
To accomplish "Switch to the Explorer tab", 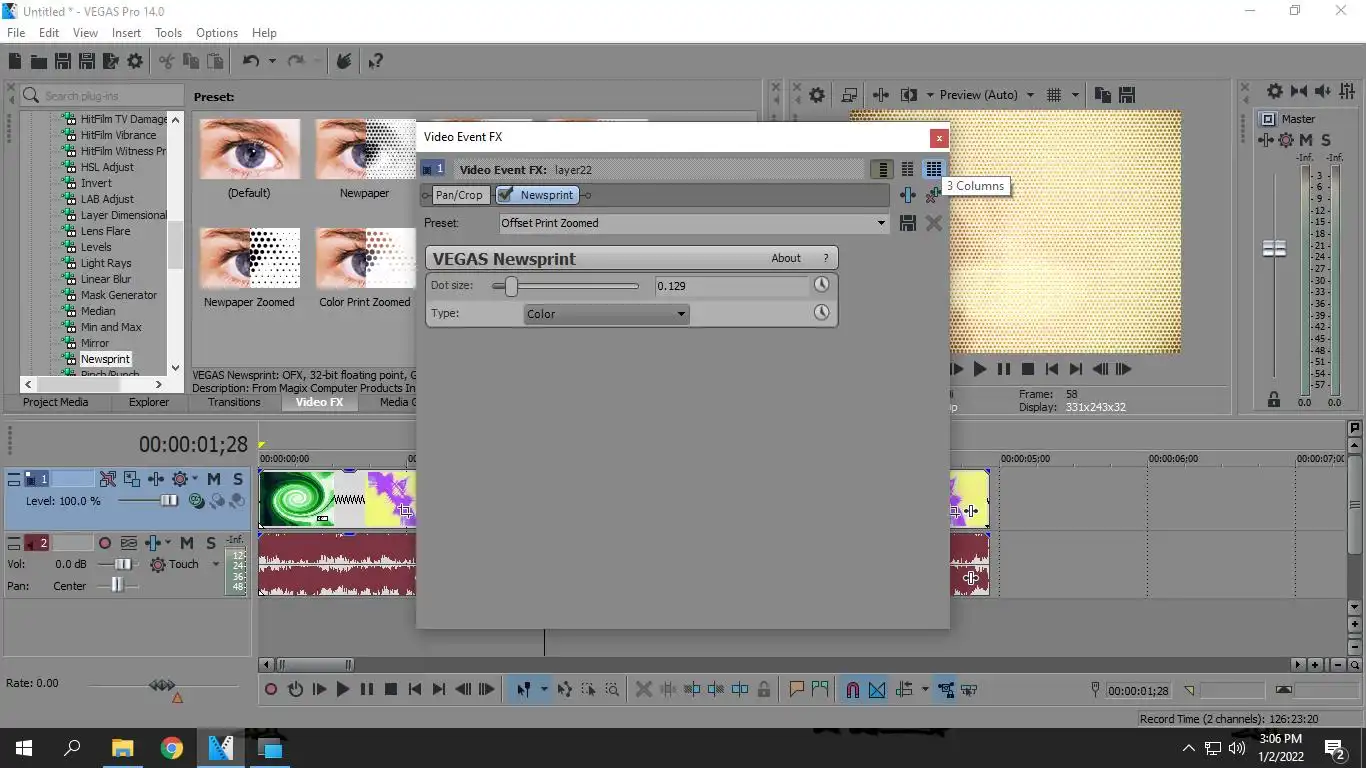I will 149,402.
